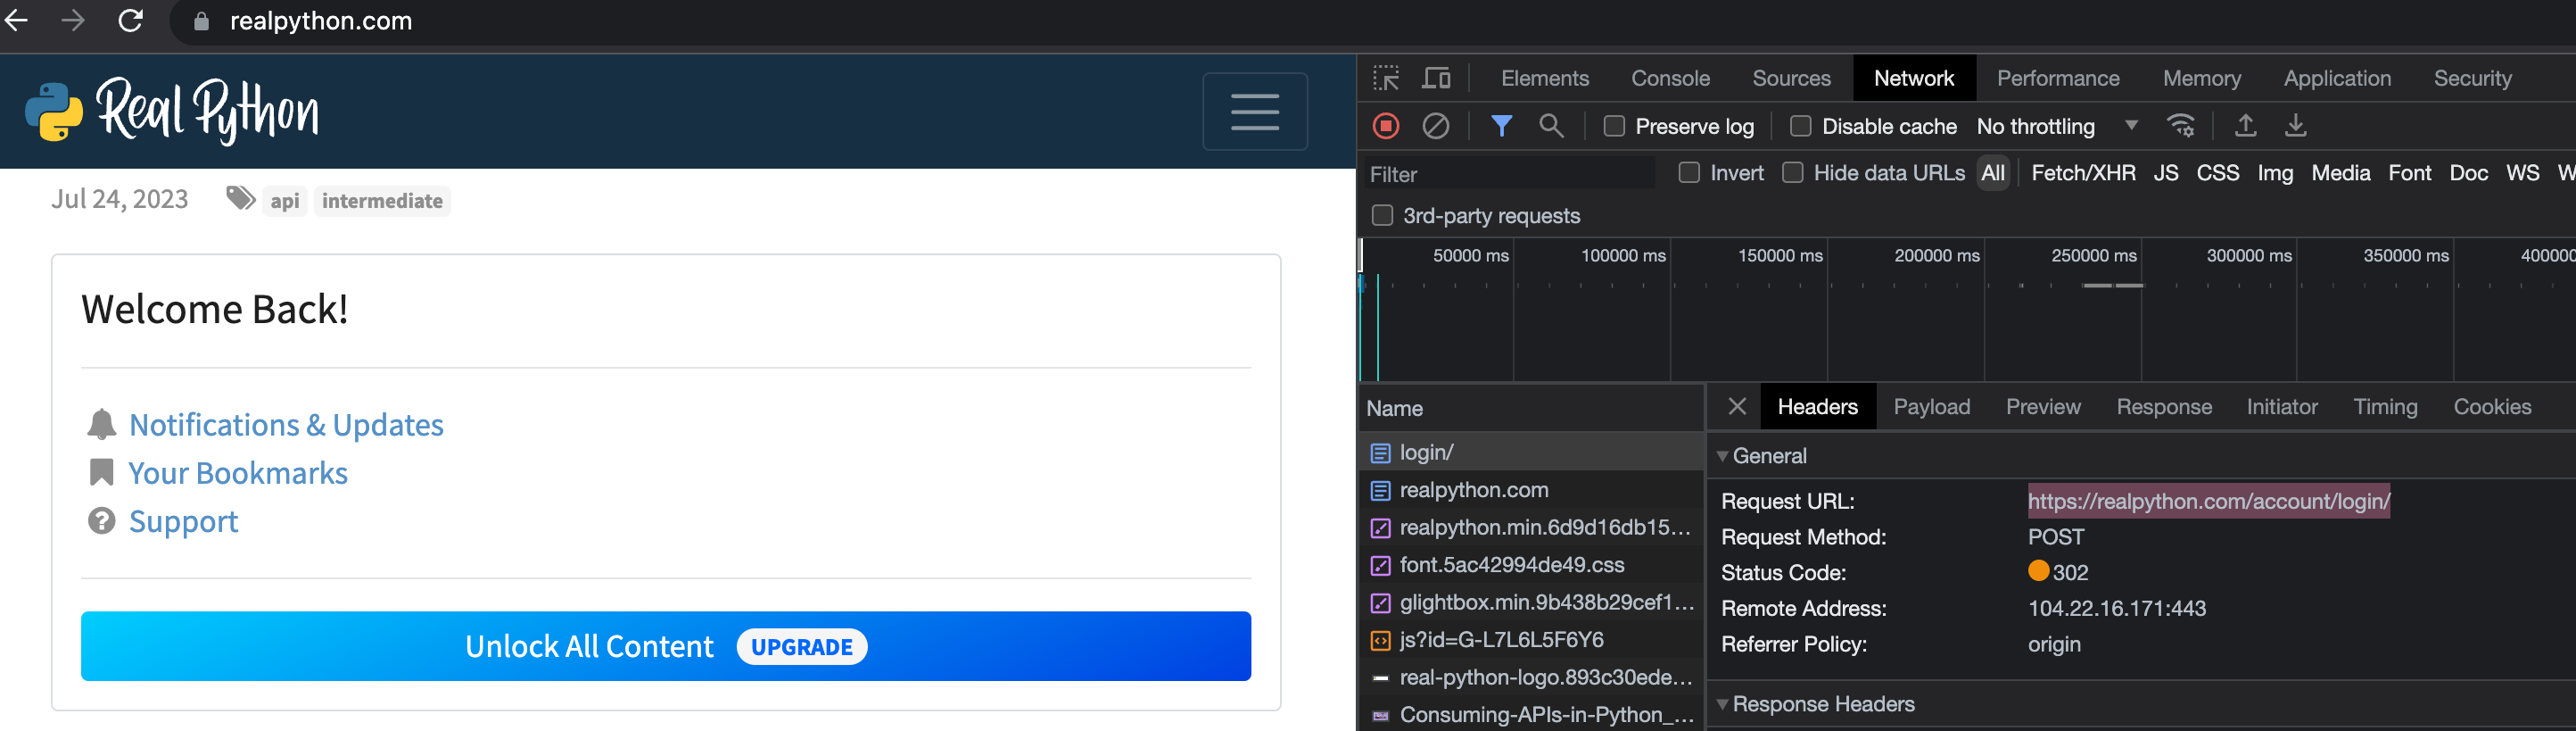2576x731 pixels.
Task: Click the orange 302 status indicator
Action: coord(2038,571)
